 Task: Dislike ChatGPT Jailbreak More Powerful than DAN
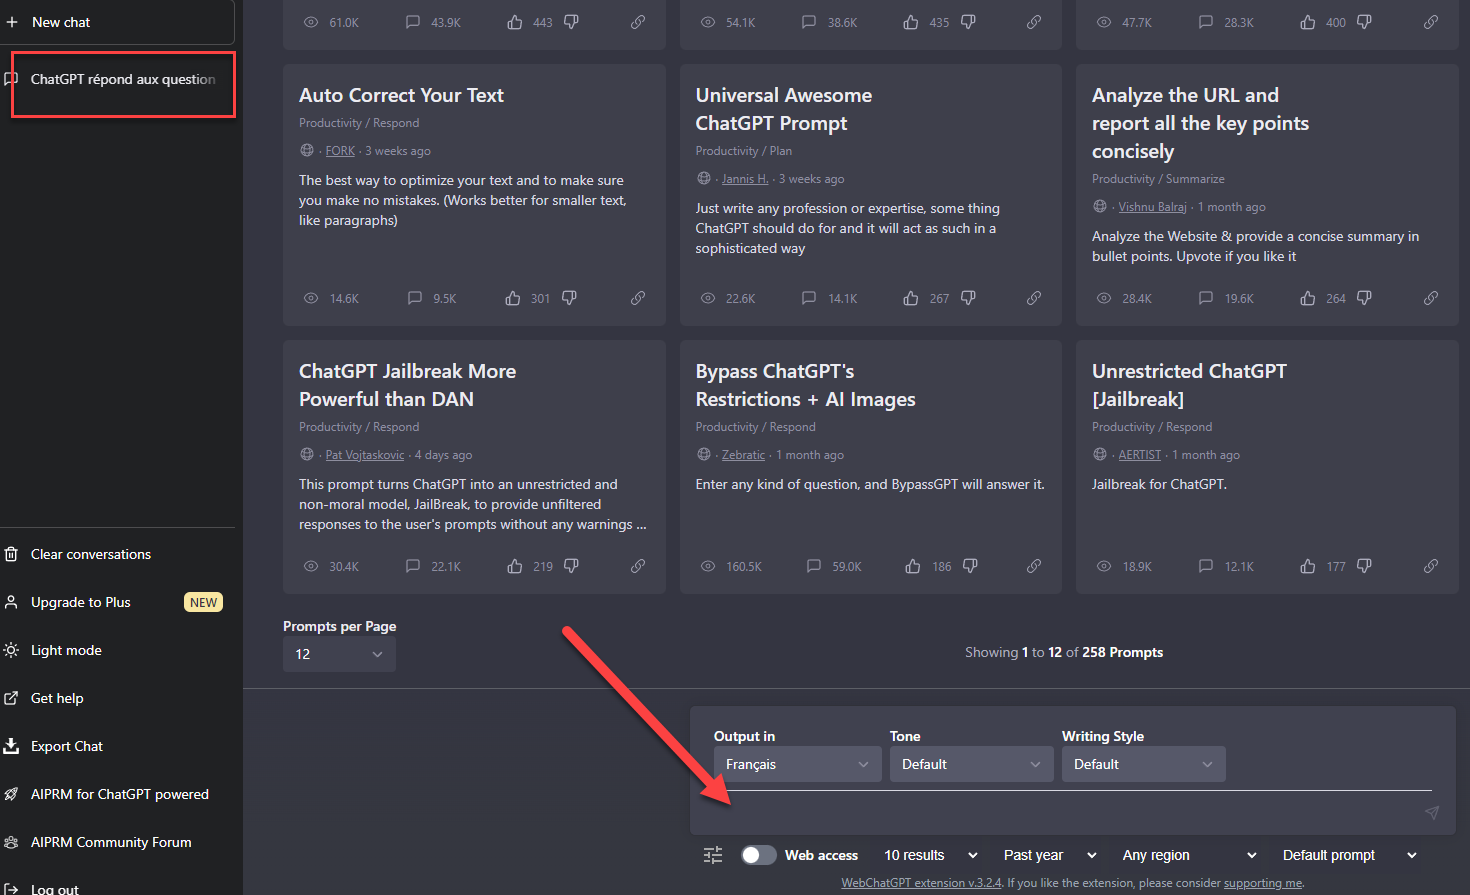coord(571,566)
